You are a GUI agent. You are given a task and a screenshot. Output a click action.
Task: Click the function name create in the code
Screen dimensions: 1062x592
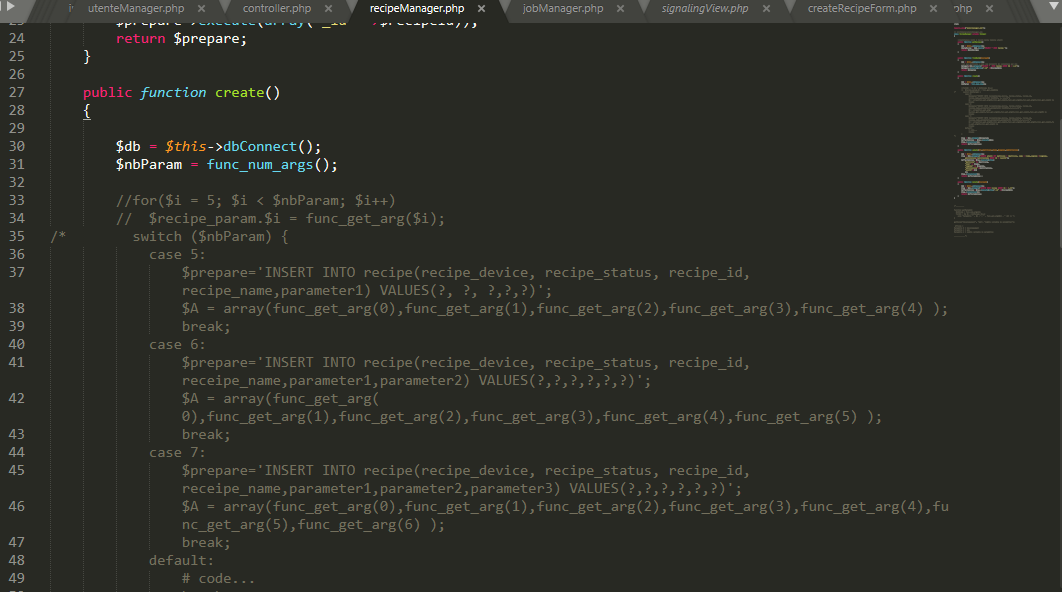point(240,91)
